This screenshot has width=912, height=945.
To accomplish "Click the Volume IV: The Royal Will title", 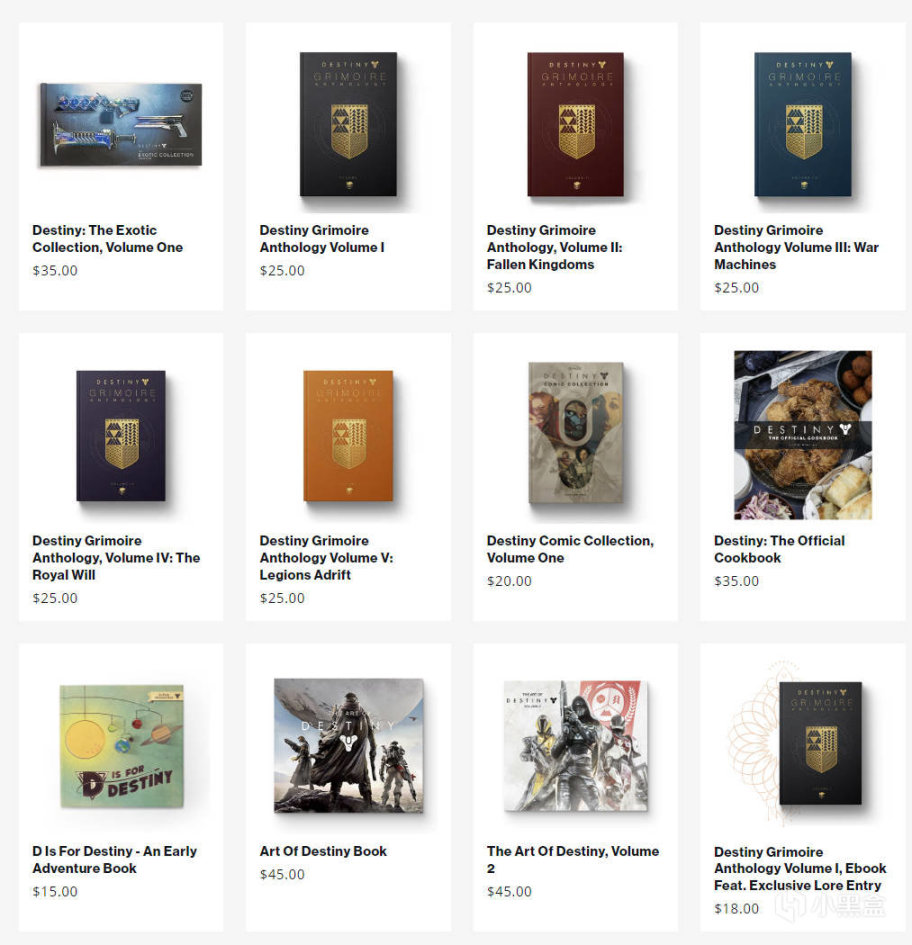I will click(116, 557).
